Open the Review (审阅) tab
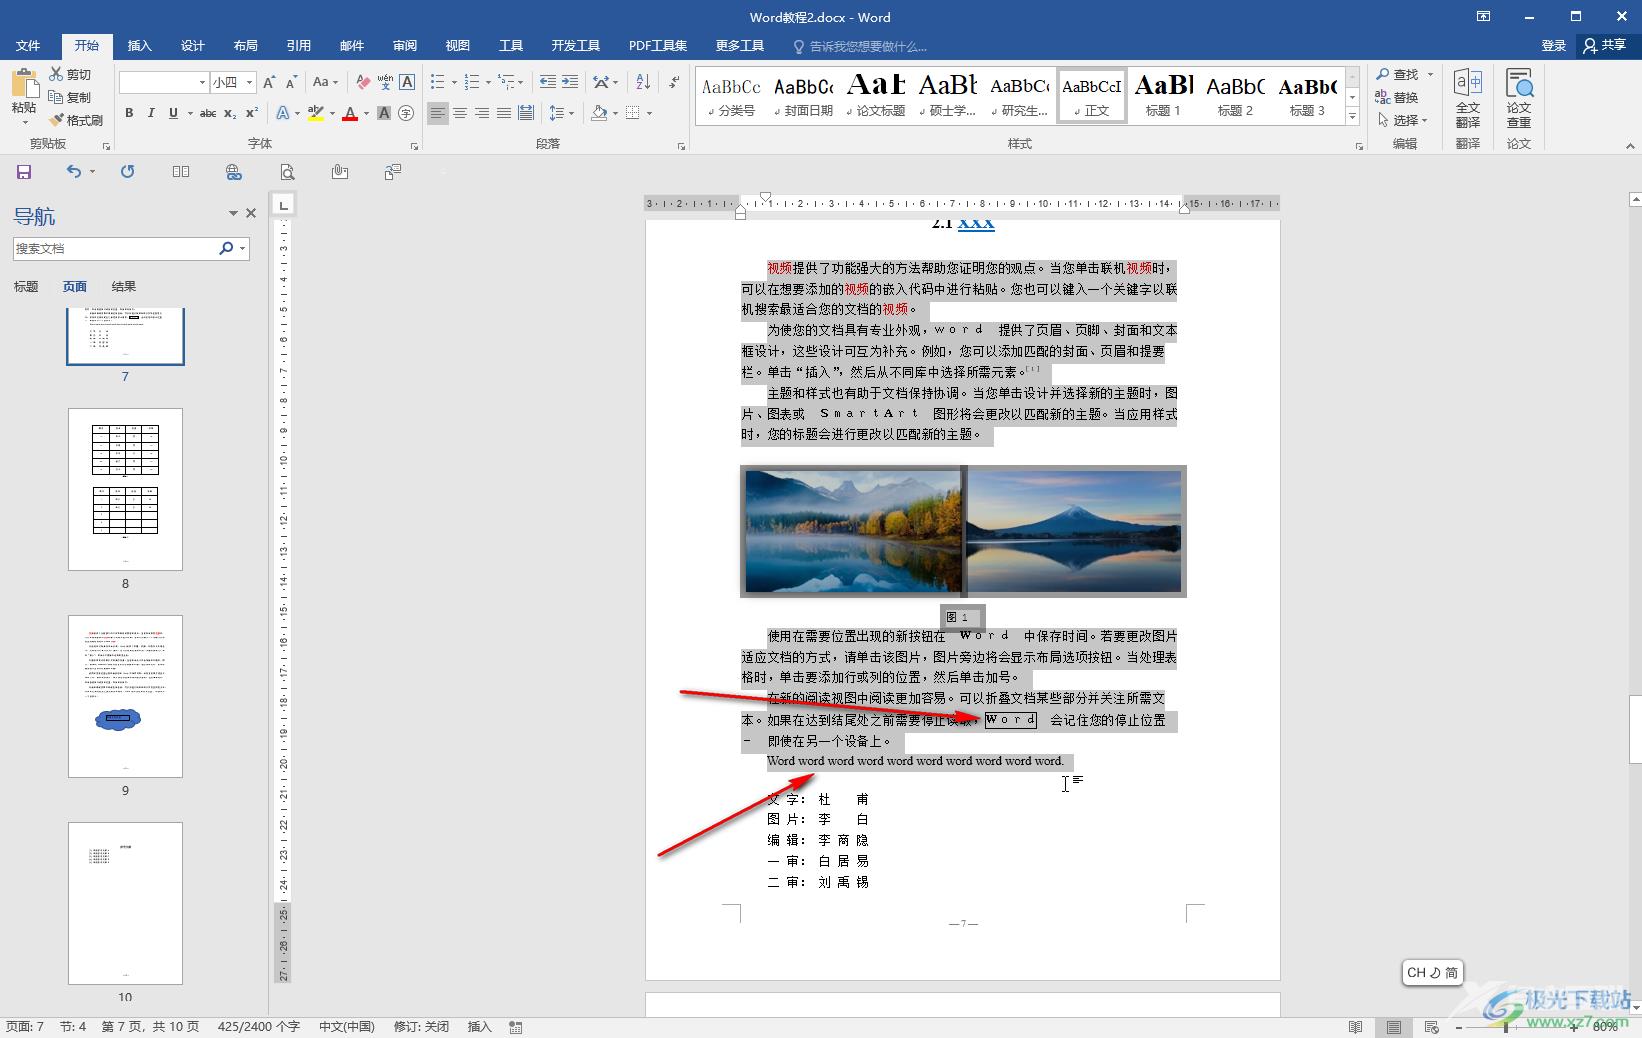This screenshot has height=1038, width=1642. pyautogui.click(x=405, y=46)
